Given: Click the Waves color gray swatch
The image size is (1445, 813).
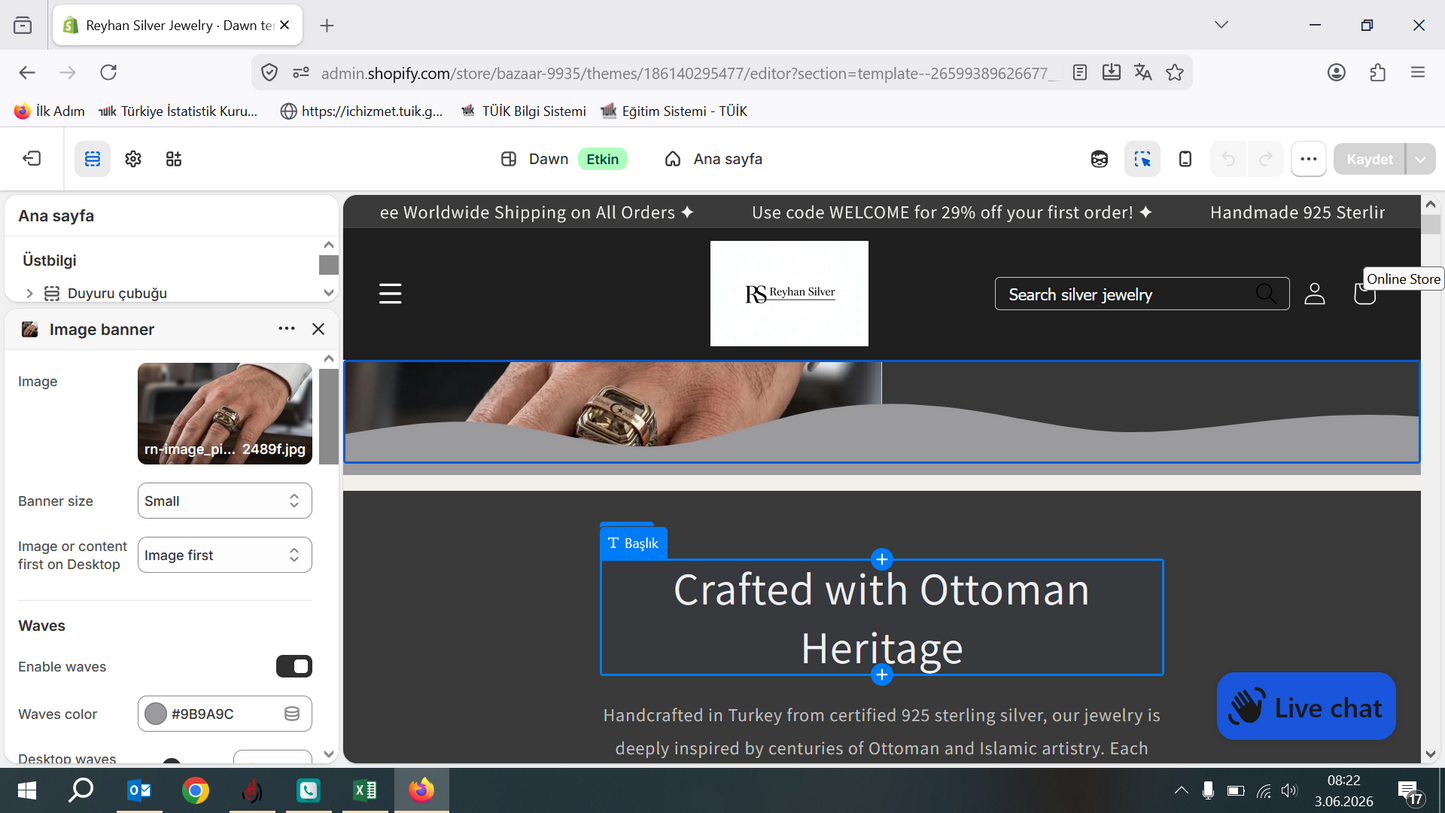Looking at the screenshot, I should click(x=155, y=714).
